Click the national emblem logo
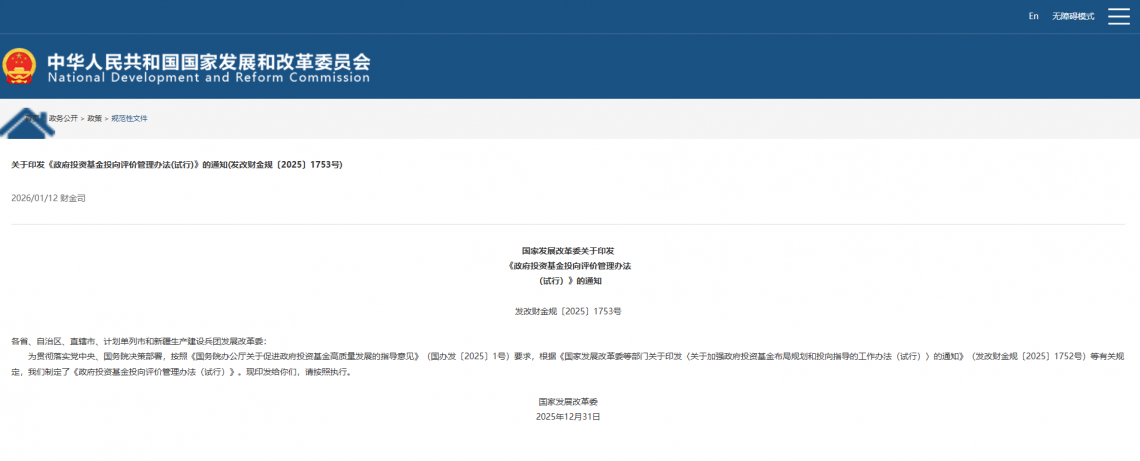1140x461 pixels. point(19,67)
